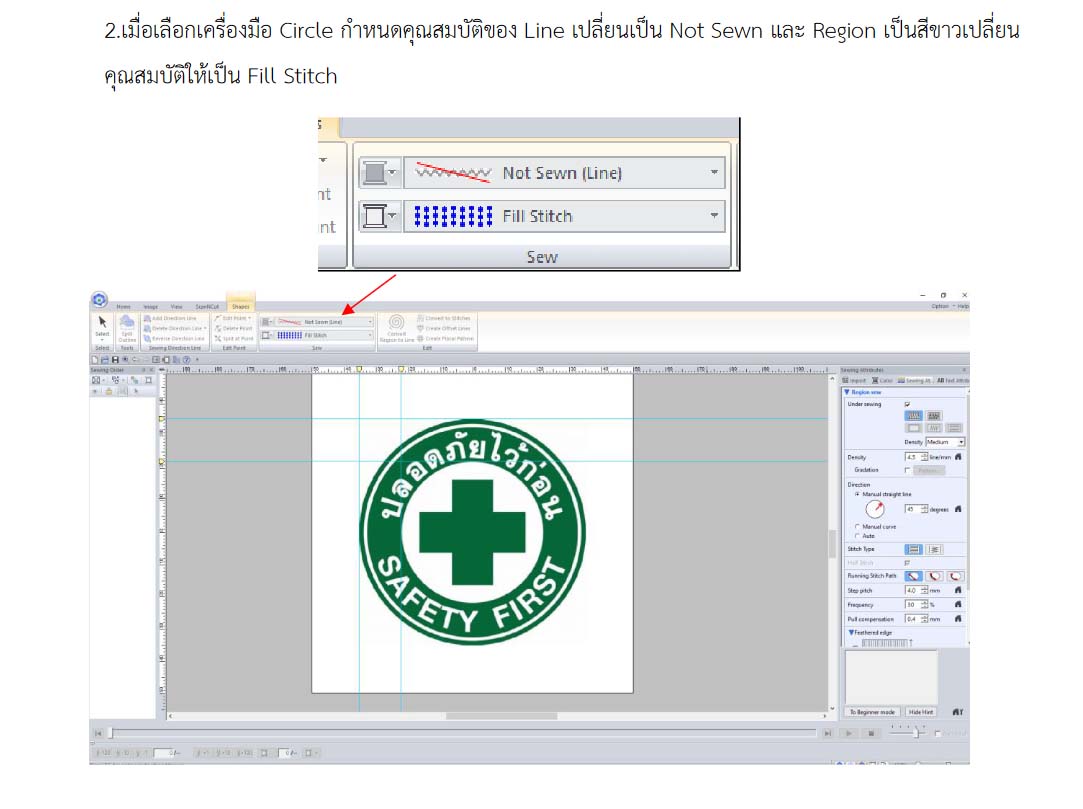
Task: Click the stitch simulator play button
Action: point(849,733)
